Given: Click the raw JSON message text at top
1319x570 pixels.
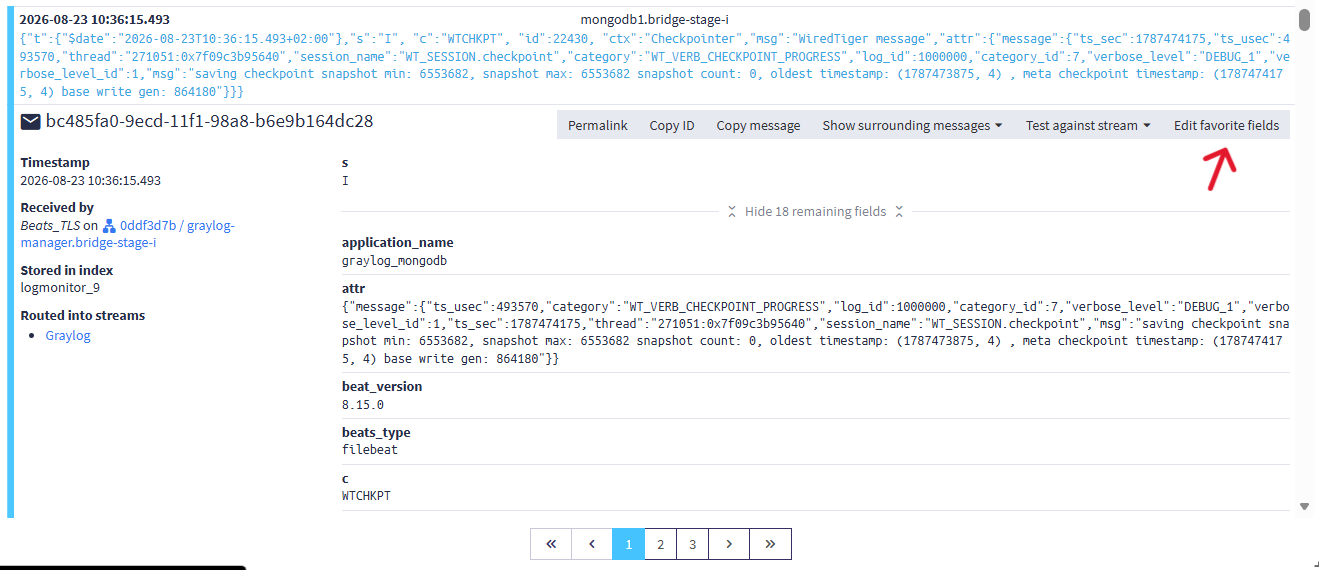Looking at the screenshot, I should [x=654, y=65].
